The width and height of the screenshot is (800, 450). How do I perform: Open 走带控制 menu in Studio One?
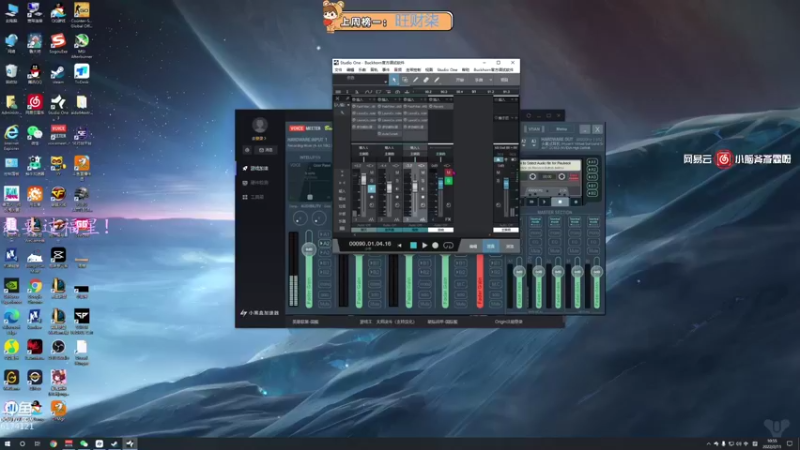click(413, 69)
